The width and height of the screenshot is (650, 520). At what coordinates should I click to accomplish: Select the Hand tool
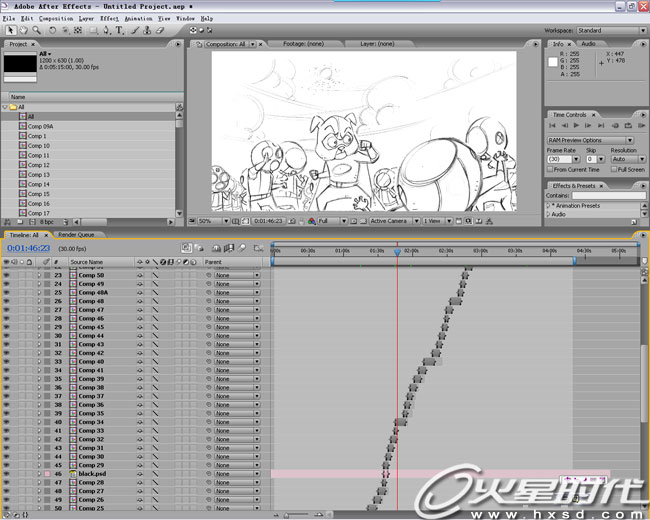click(x=24, y=30)
